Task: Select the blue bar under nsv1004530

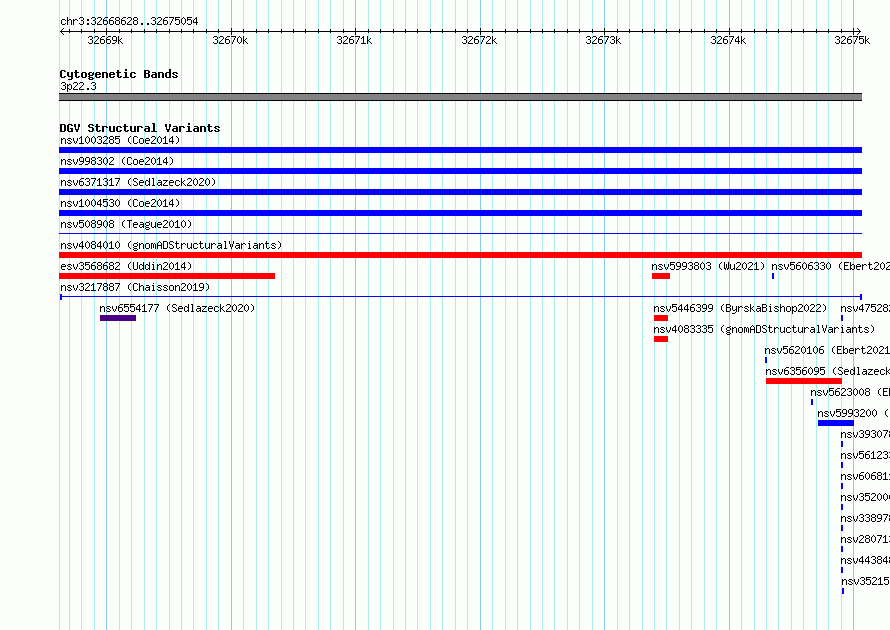Action: (x=460, y=213)
